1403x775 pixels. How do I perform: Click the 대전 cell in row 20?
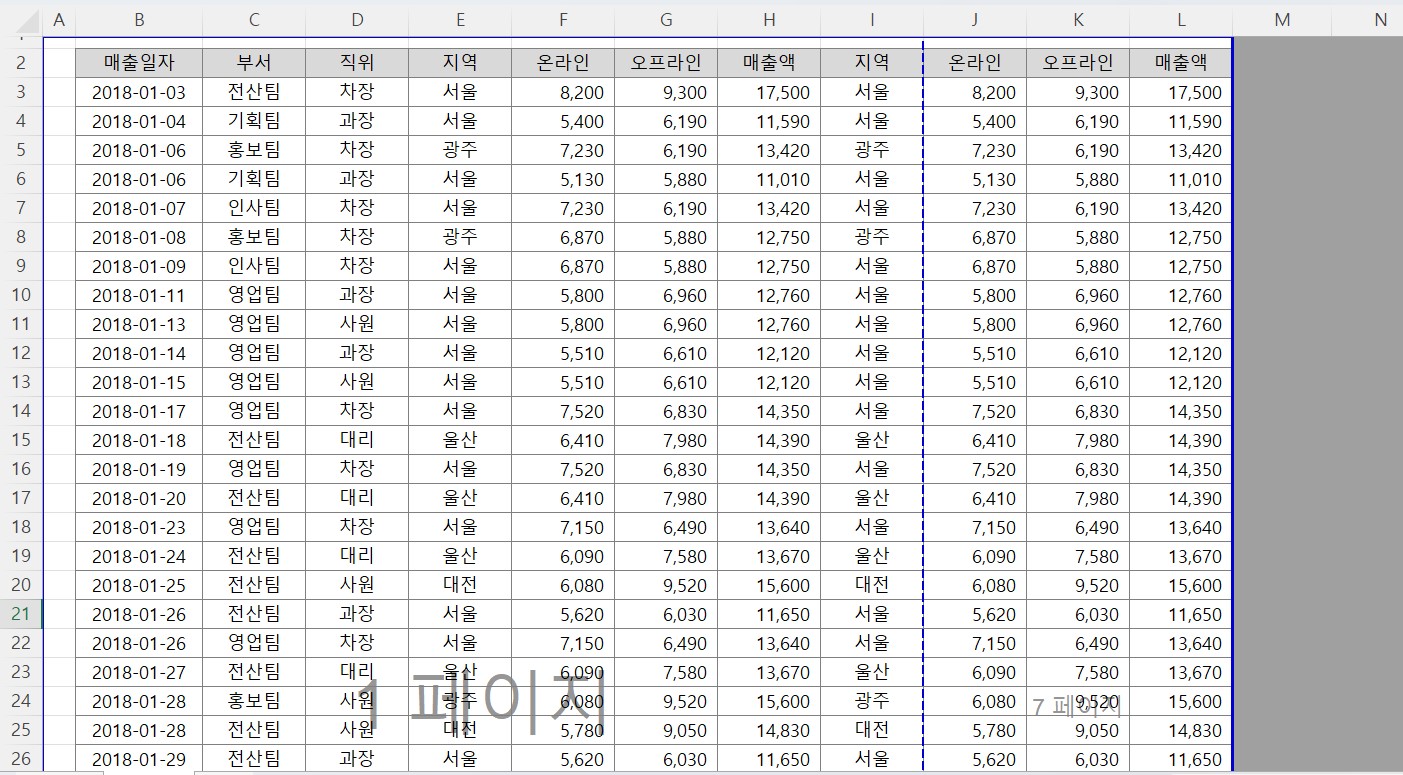(459, 584)
